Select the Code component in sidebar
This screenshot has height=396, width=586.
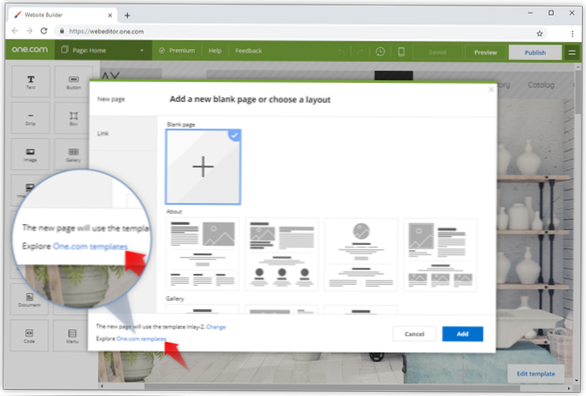click(30, 335)
